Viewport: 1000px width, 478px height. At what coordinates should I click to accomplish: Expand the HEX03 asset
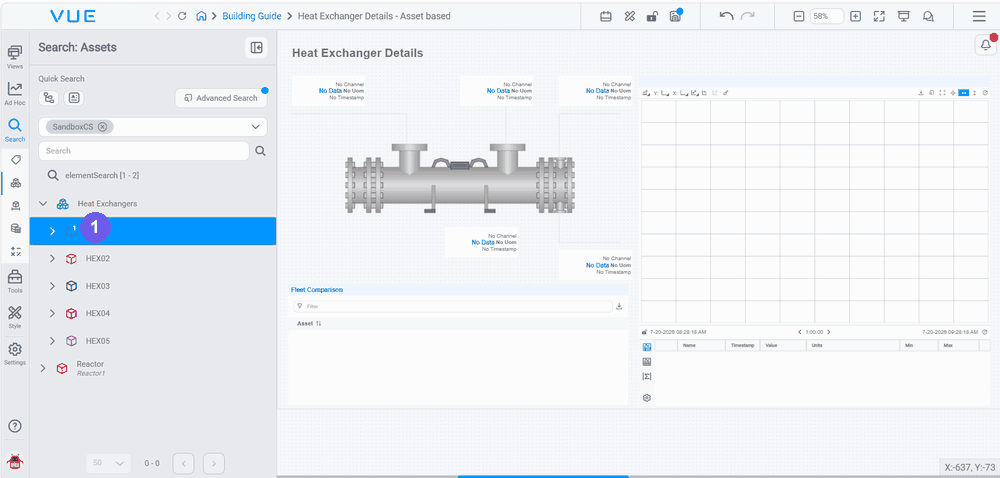[x=52, y=286]
